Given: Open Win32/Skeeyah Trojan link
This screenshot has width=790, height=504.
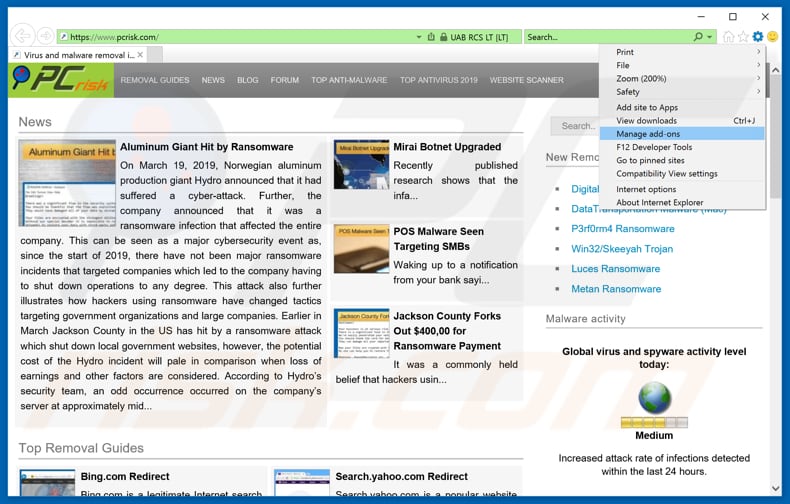Looking at the screenshot, I should point(622,249).
